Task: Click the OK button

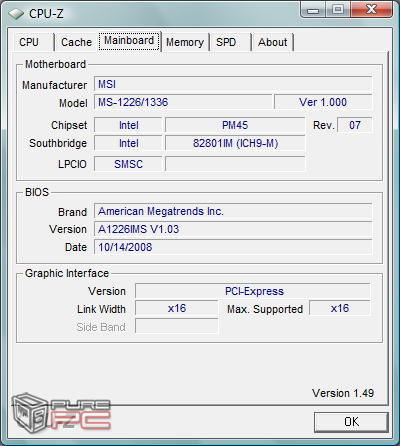Action: [x=351, y=422]
